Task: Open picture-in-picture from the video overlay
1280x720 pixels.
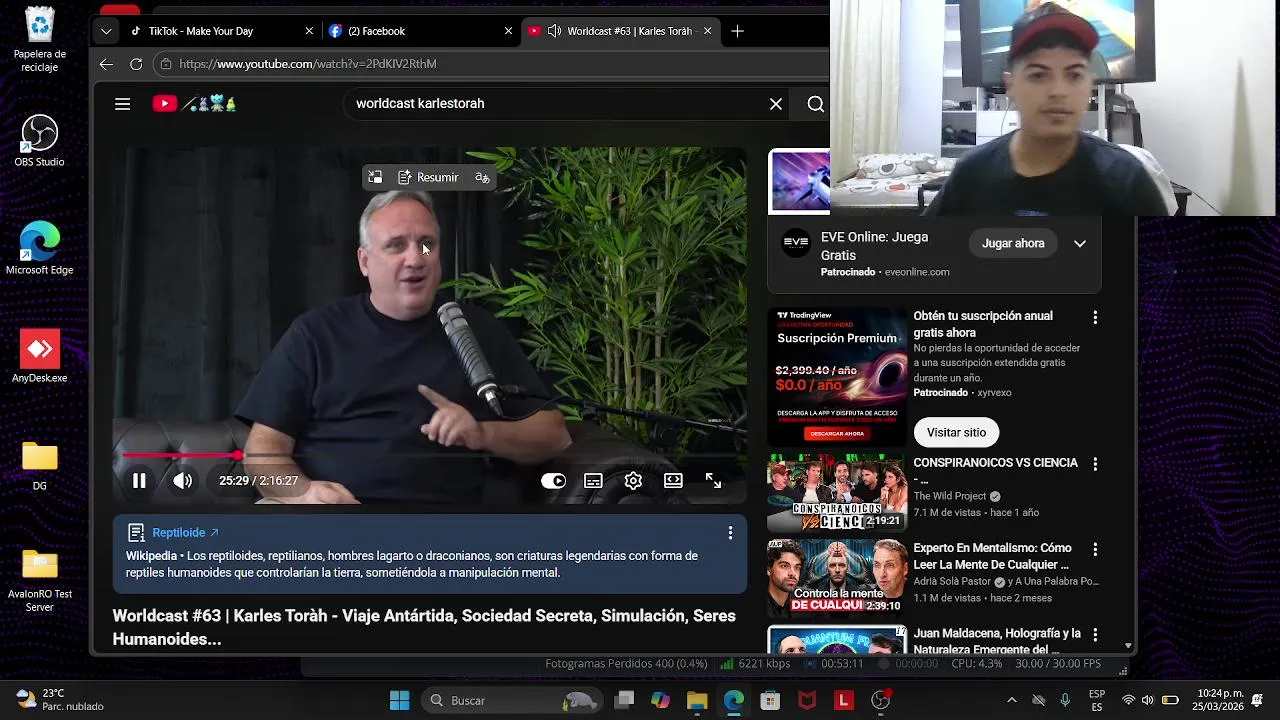Action: (375, 177)
